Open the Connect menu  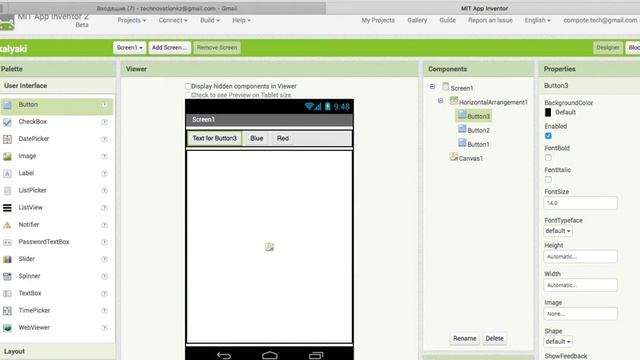click(173, 20)
